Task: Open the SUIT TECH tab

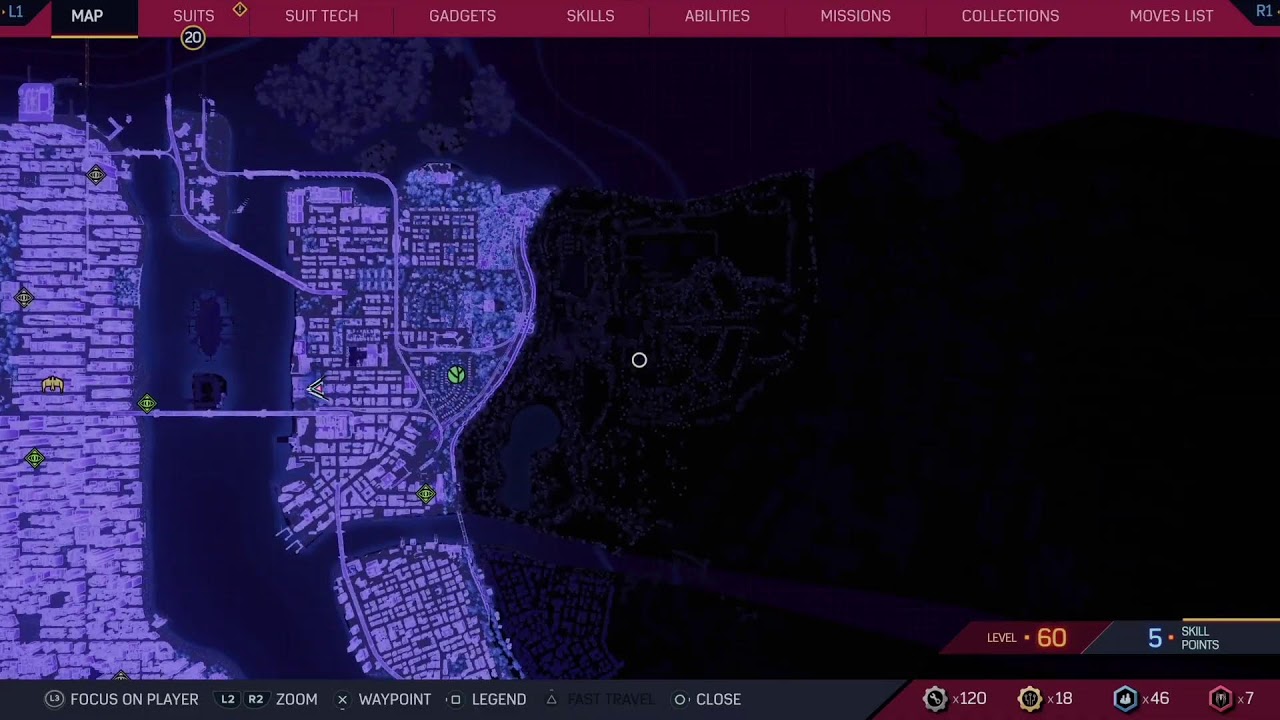Action: coord(321,16)
